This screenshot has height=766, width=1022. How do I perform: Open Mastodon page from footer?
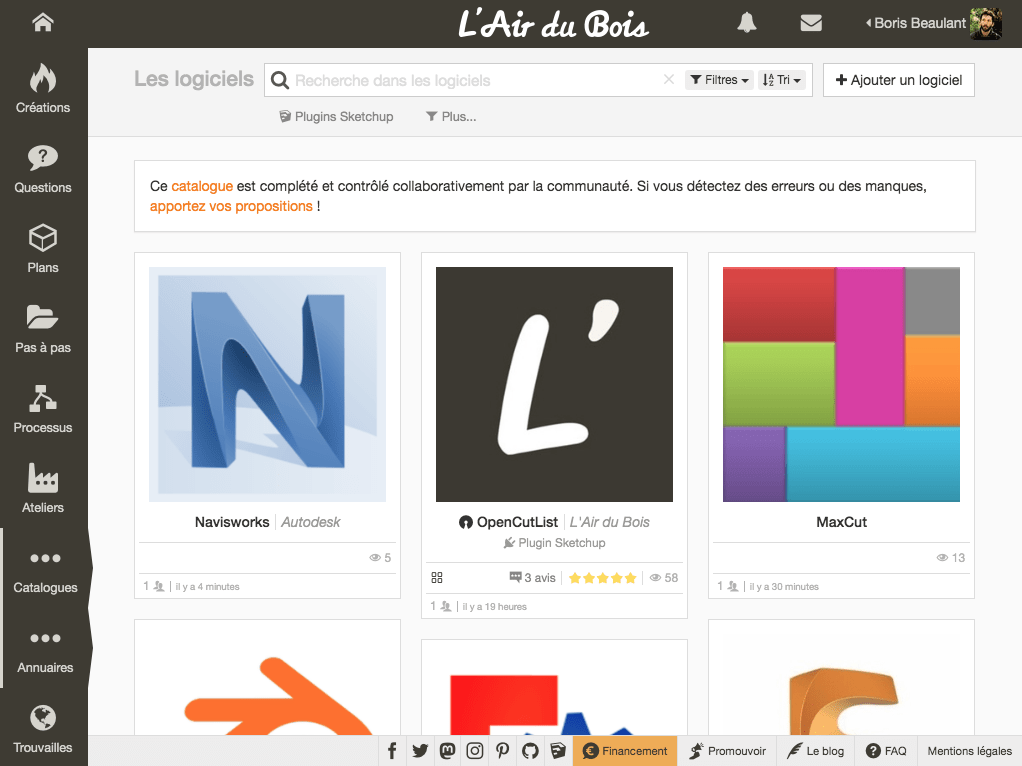447,751
